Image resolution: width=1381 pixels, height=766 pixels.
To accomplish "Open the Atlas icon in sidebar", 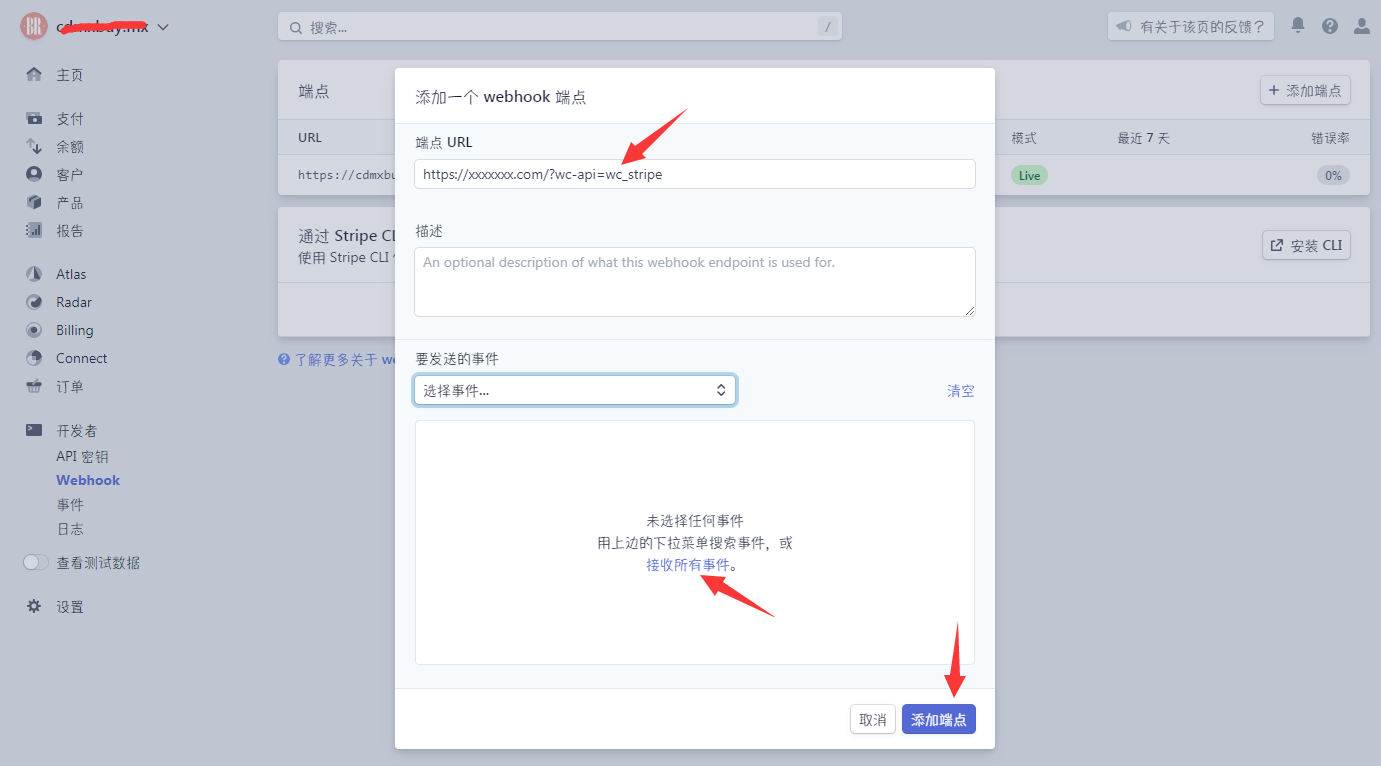I will (34, 274).
